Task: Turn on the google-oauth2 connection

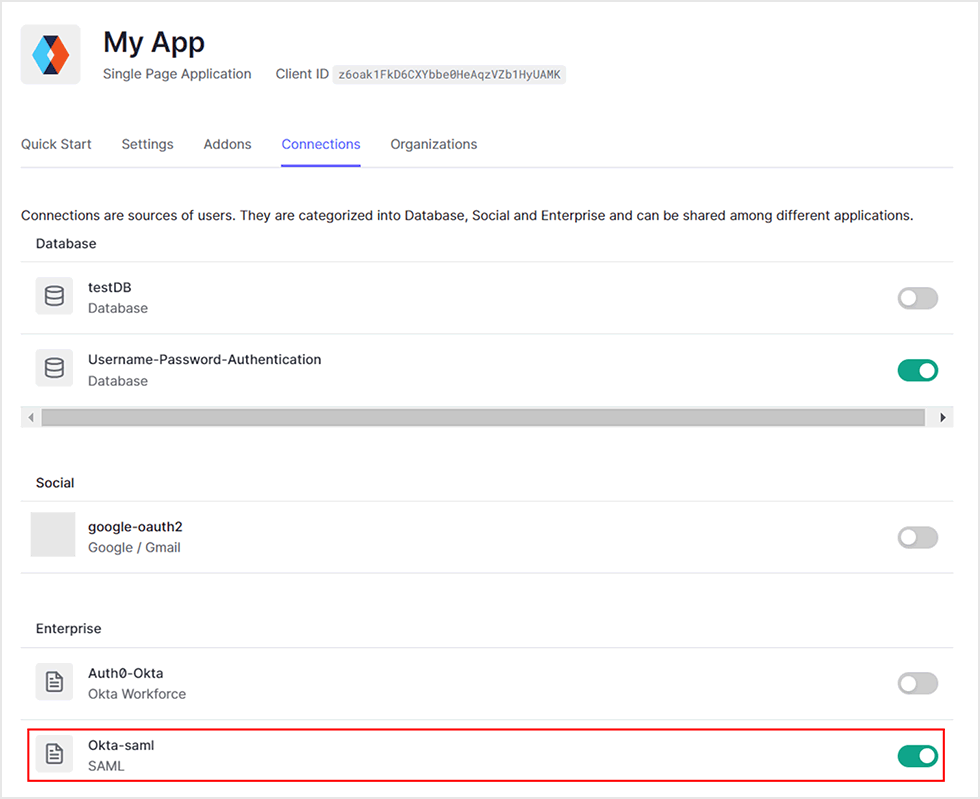Action: [x=918, y=537]
